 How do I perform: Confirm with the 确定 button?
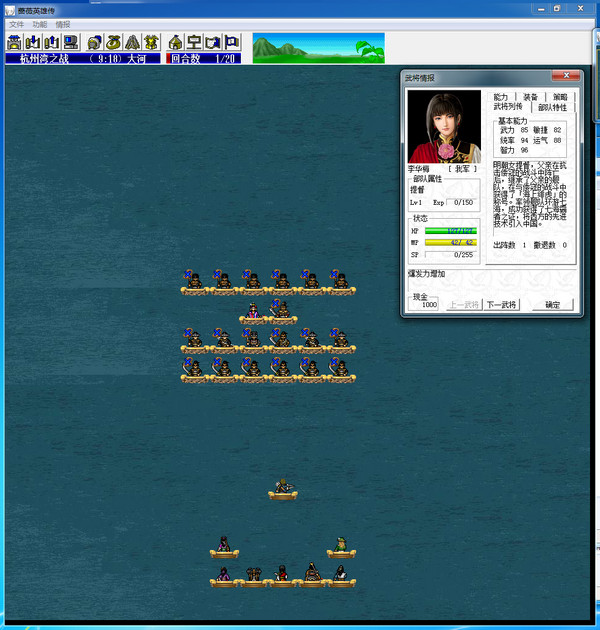553,305
